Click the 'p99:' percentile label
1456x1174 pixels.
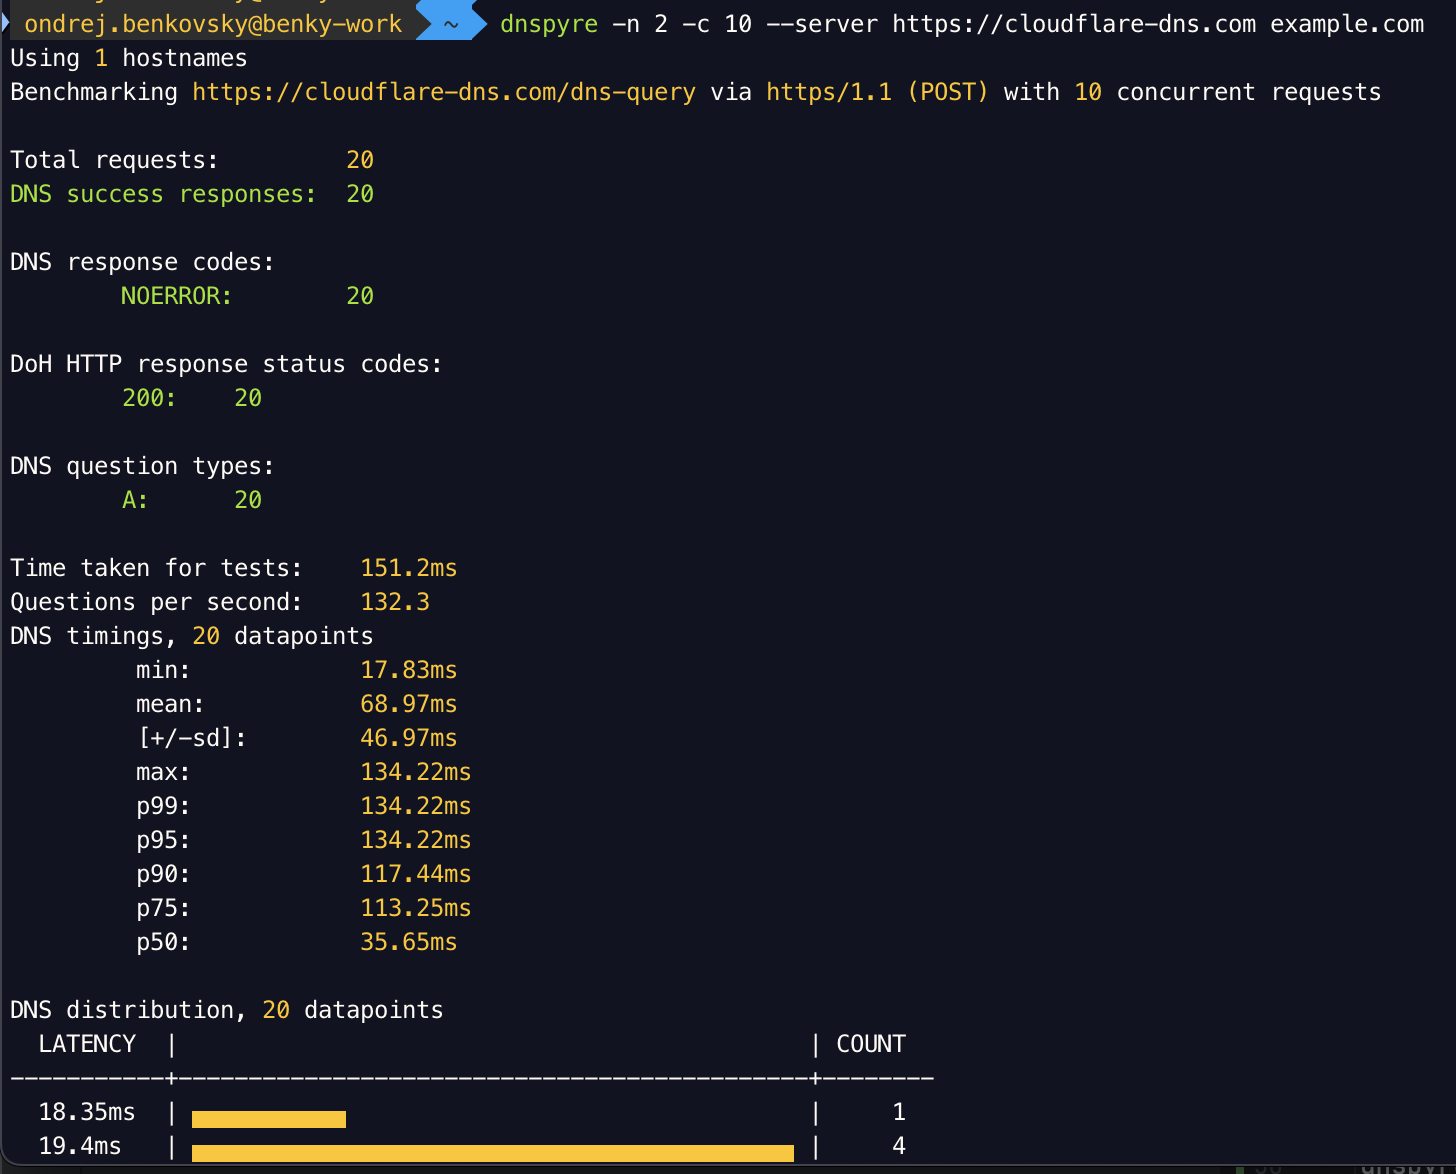[163, 806]
